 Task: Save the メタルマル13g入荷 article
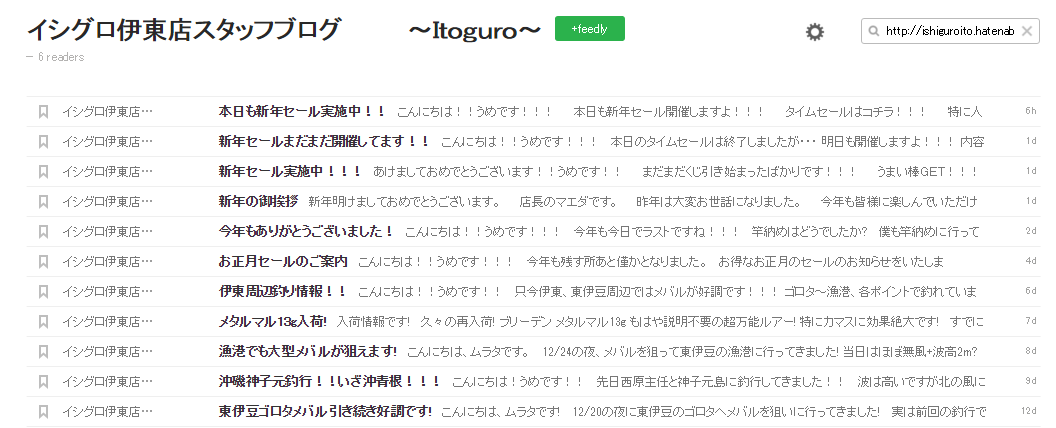click(43, 322)
